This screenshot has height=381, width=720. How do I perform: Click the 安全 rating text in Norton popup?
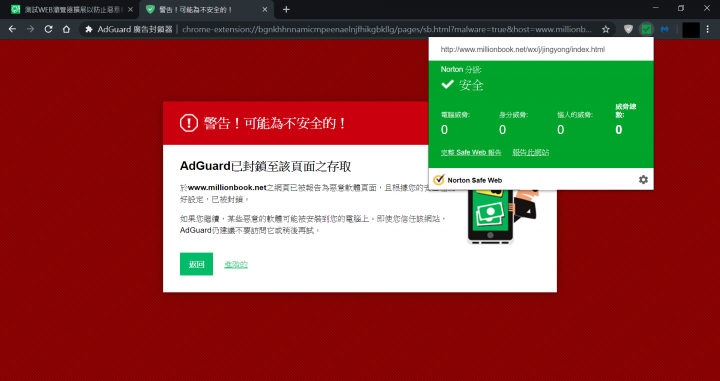[x=471, y=85]
